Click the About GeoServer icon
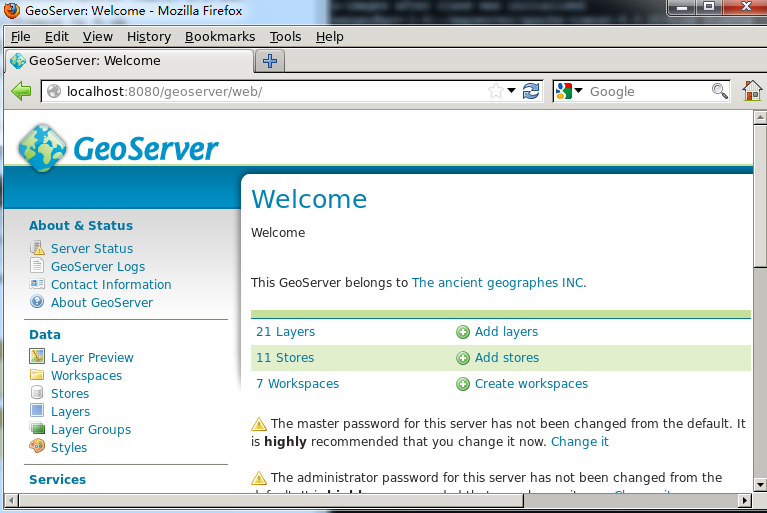767x513 pixels. pos(37,302)
